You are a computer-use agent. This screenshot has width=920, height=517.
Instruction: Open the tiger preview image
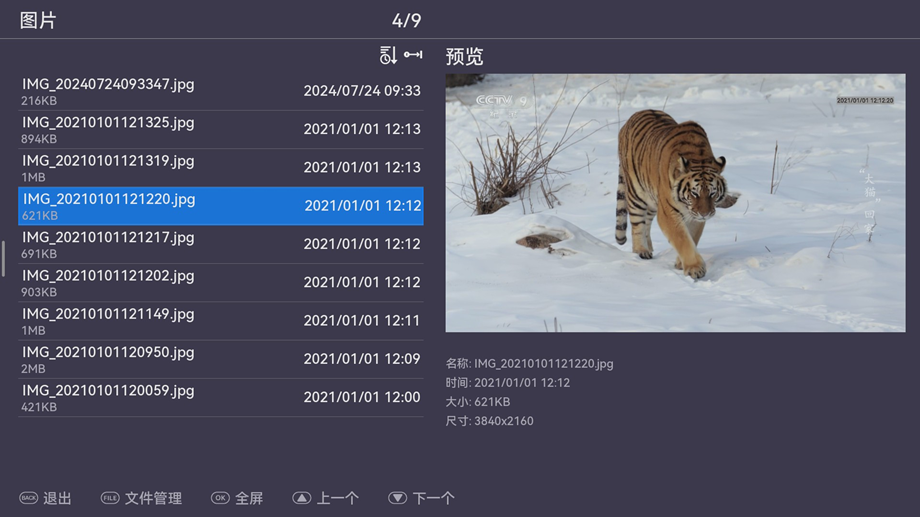(675, 203)
